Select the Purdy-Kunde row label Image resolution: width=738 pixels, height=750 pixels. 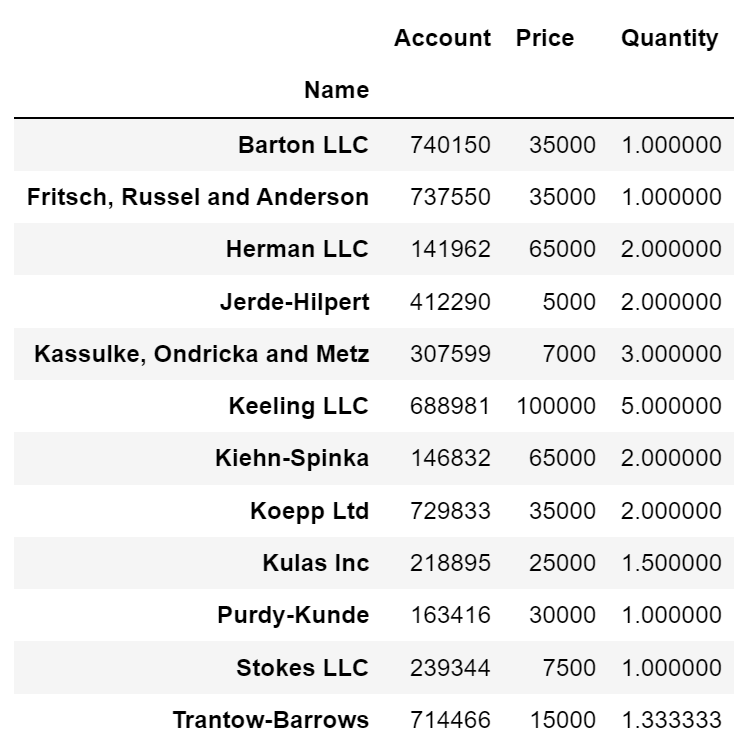pos(293,615)
